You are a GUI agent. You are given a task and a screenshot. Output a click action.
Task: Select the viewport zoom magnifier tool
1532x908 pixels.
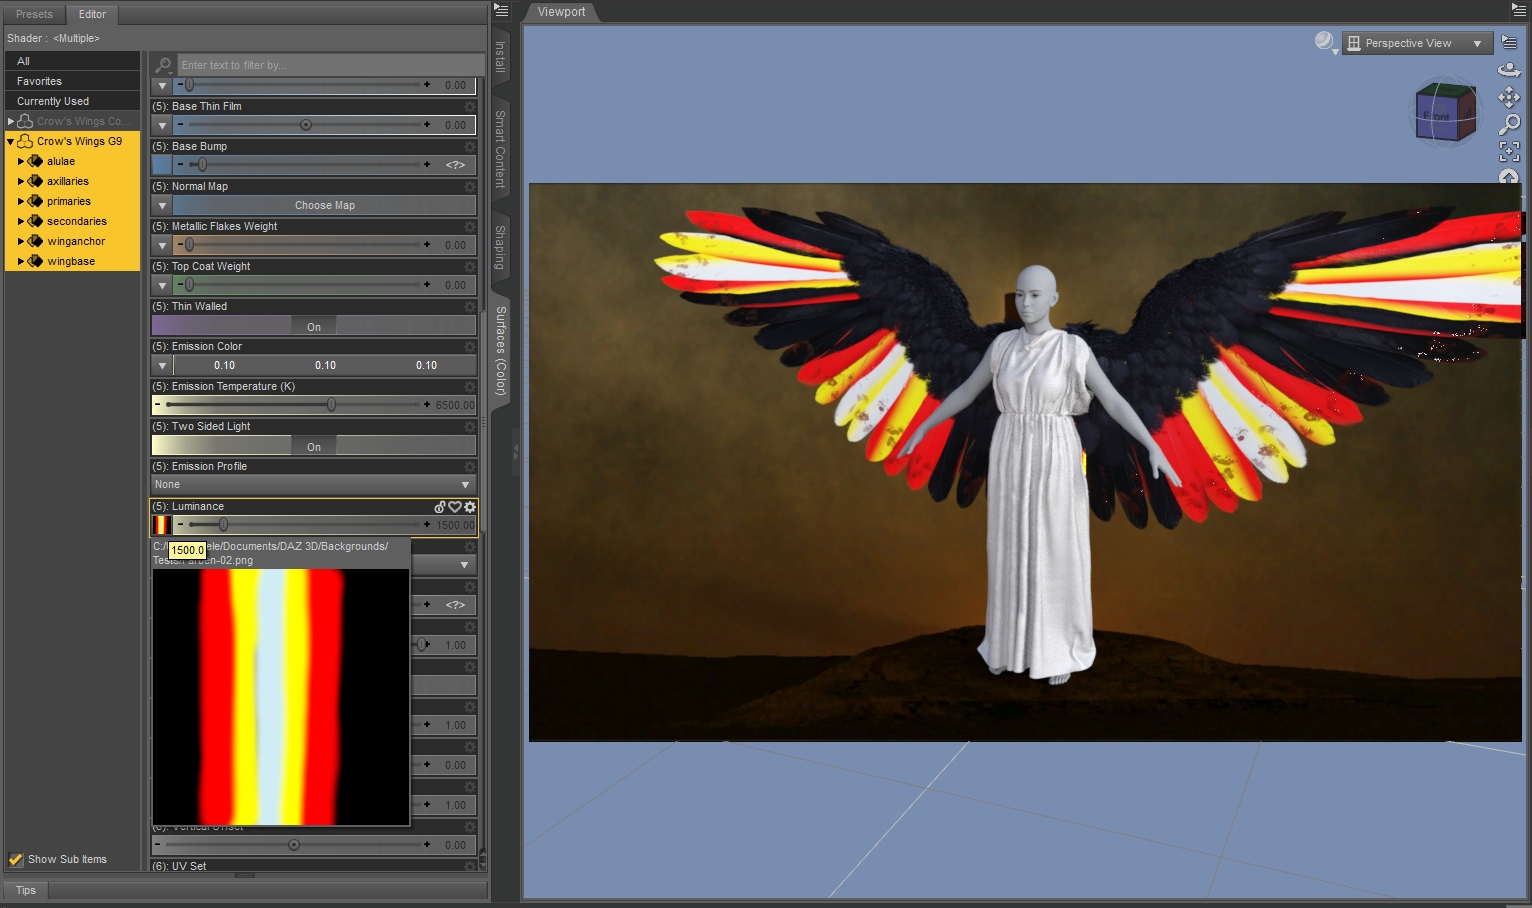(x=1509, y=124)
